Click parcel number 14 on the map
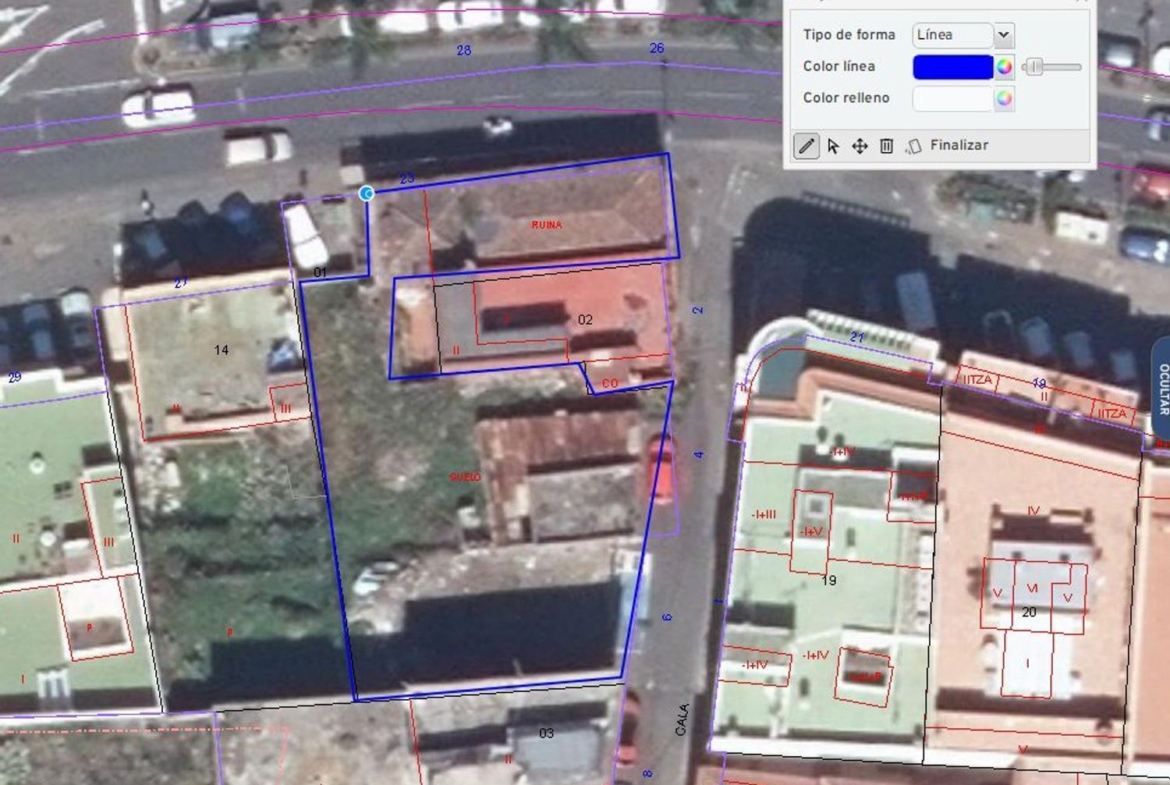 click(x=221, y=350)
